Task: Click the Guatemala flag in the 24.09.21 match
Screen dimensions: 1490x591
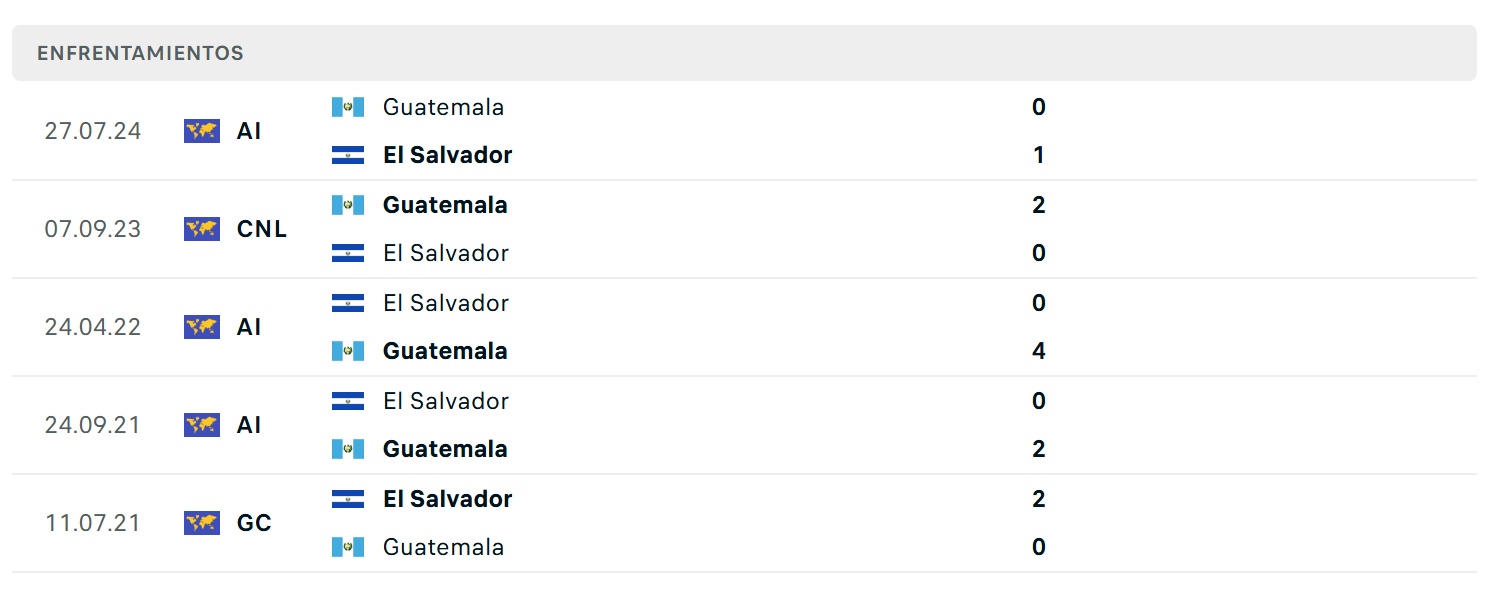Action: click(x=348, y=449)
